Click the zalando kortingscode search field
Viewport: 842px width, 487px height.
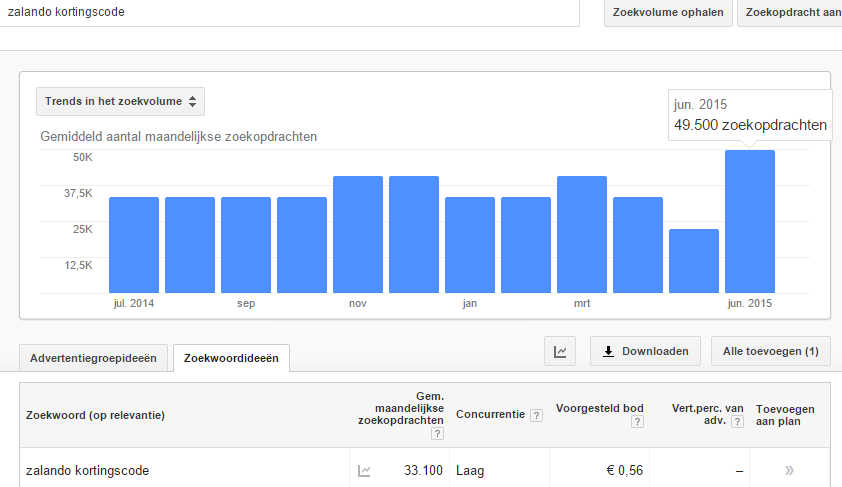(x=289, y=12)
